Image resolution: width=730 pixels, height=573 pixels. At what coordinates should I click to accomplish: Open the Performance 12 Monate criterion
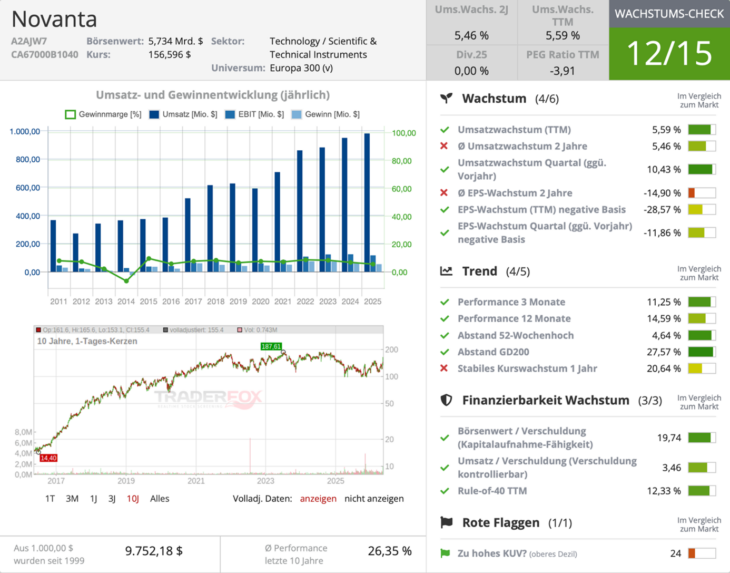pos(514,318)
